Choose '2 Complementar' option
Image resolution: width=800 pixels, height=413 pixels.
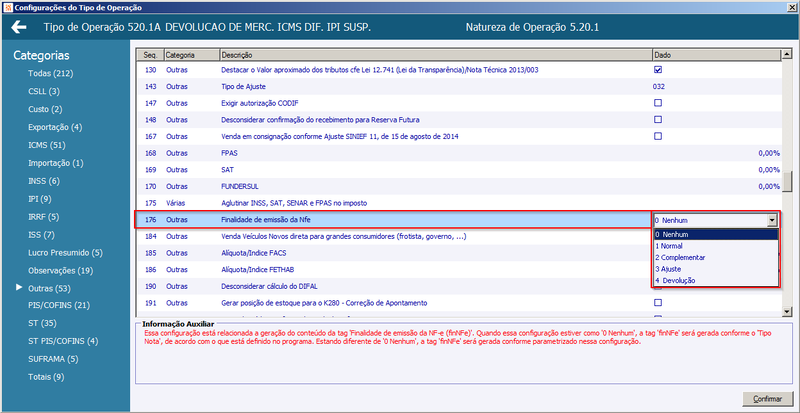coord(716,257)
